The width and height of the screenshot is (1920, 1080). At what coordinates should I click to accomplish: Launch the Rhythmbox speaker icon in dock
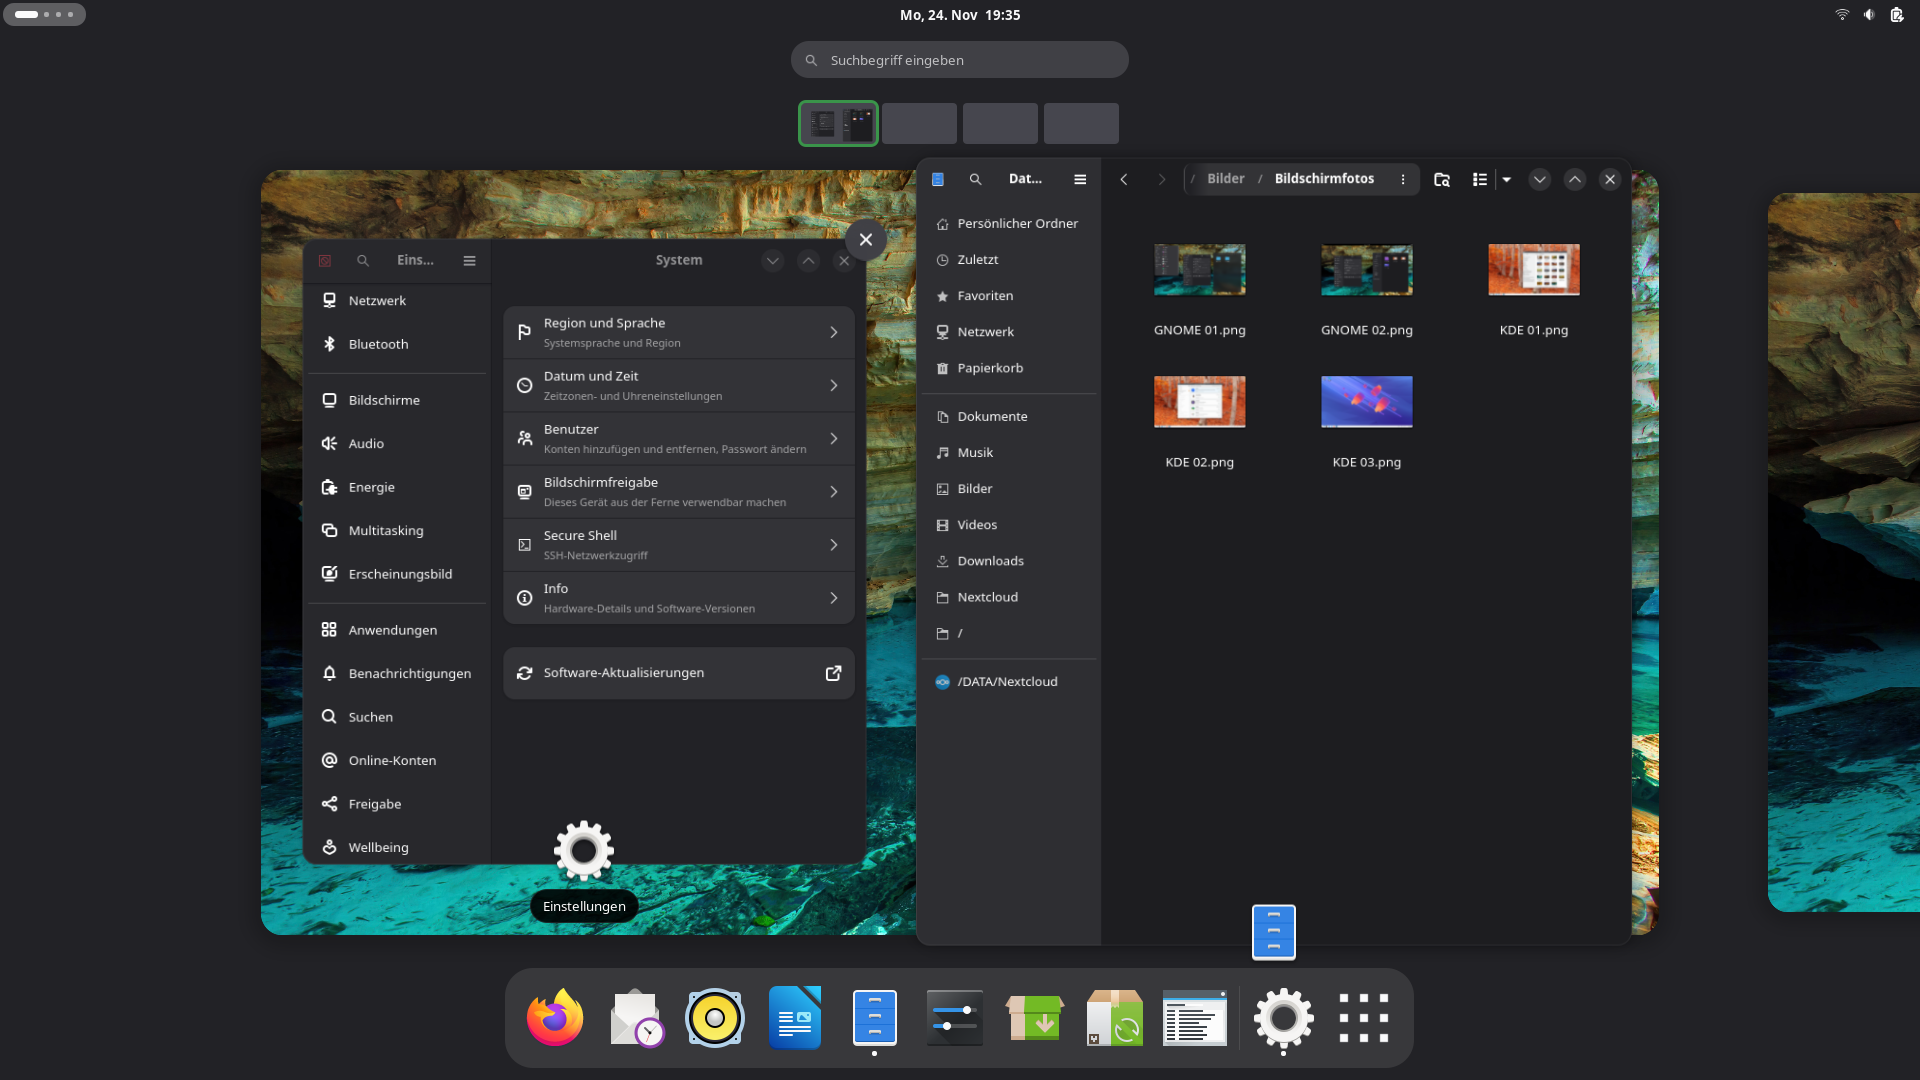[x=715, y=1018]
